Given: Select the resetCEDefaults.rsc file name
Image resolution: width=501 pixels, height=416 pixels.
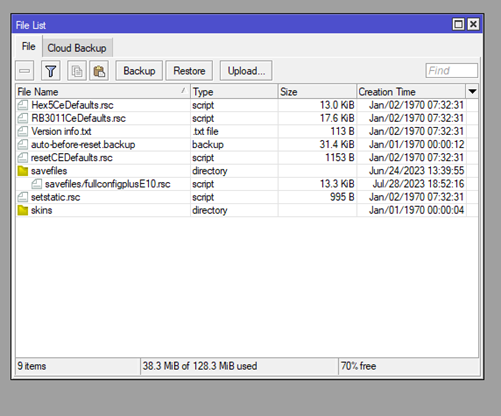Looking at the screenshot, I should (x=72, y=157).
